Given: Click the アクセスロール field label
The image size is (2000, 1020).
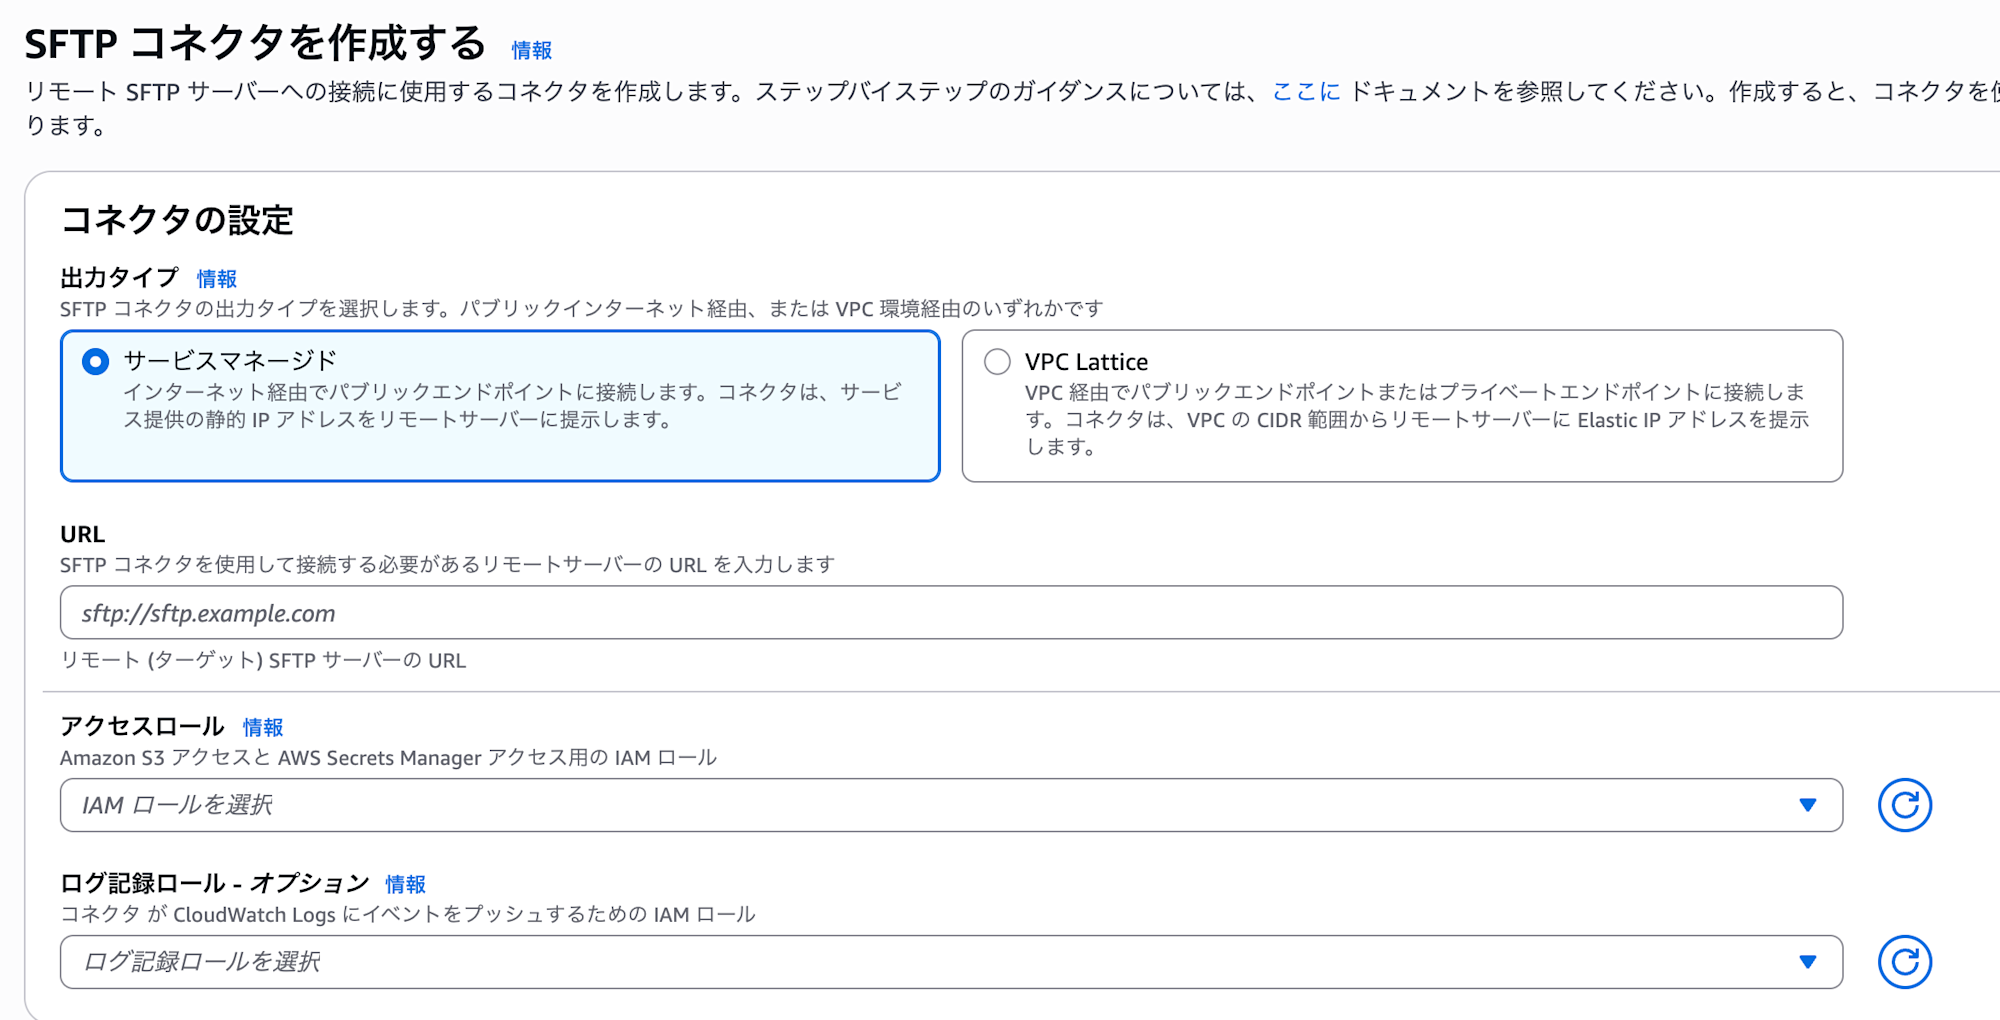Looking at the screenshot, I should pos(142,727).
